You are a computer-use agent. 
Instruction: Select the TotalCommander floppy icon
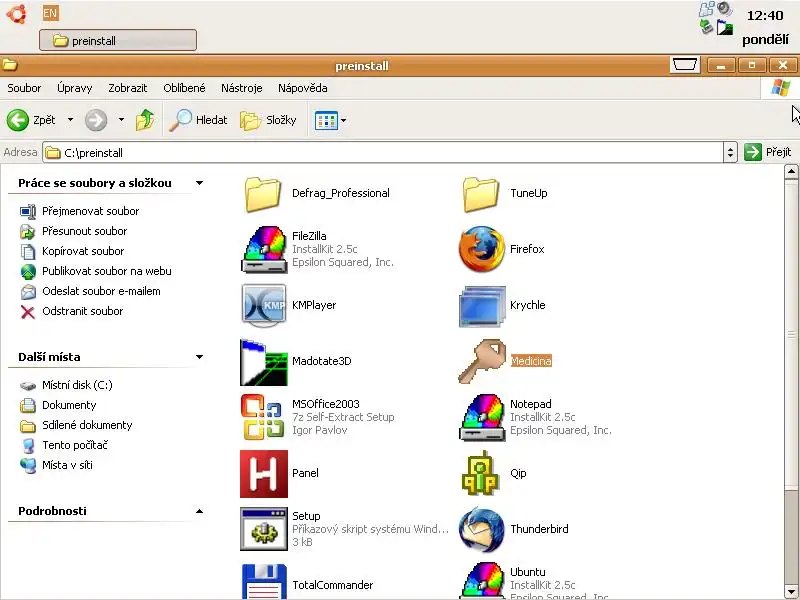(264, 581)
